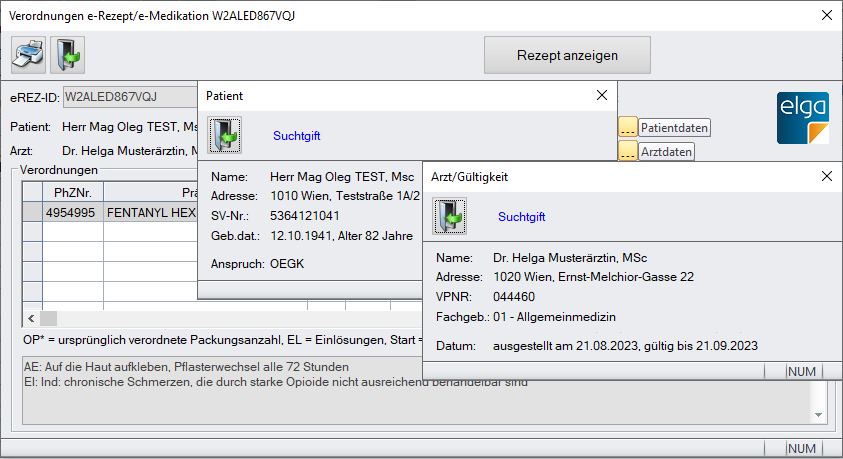
Task: Click the PhZNr. column header
Action: [x=73, y=192]
